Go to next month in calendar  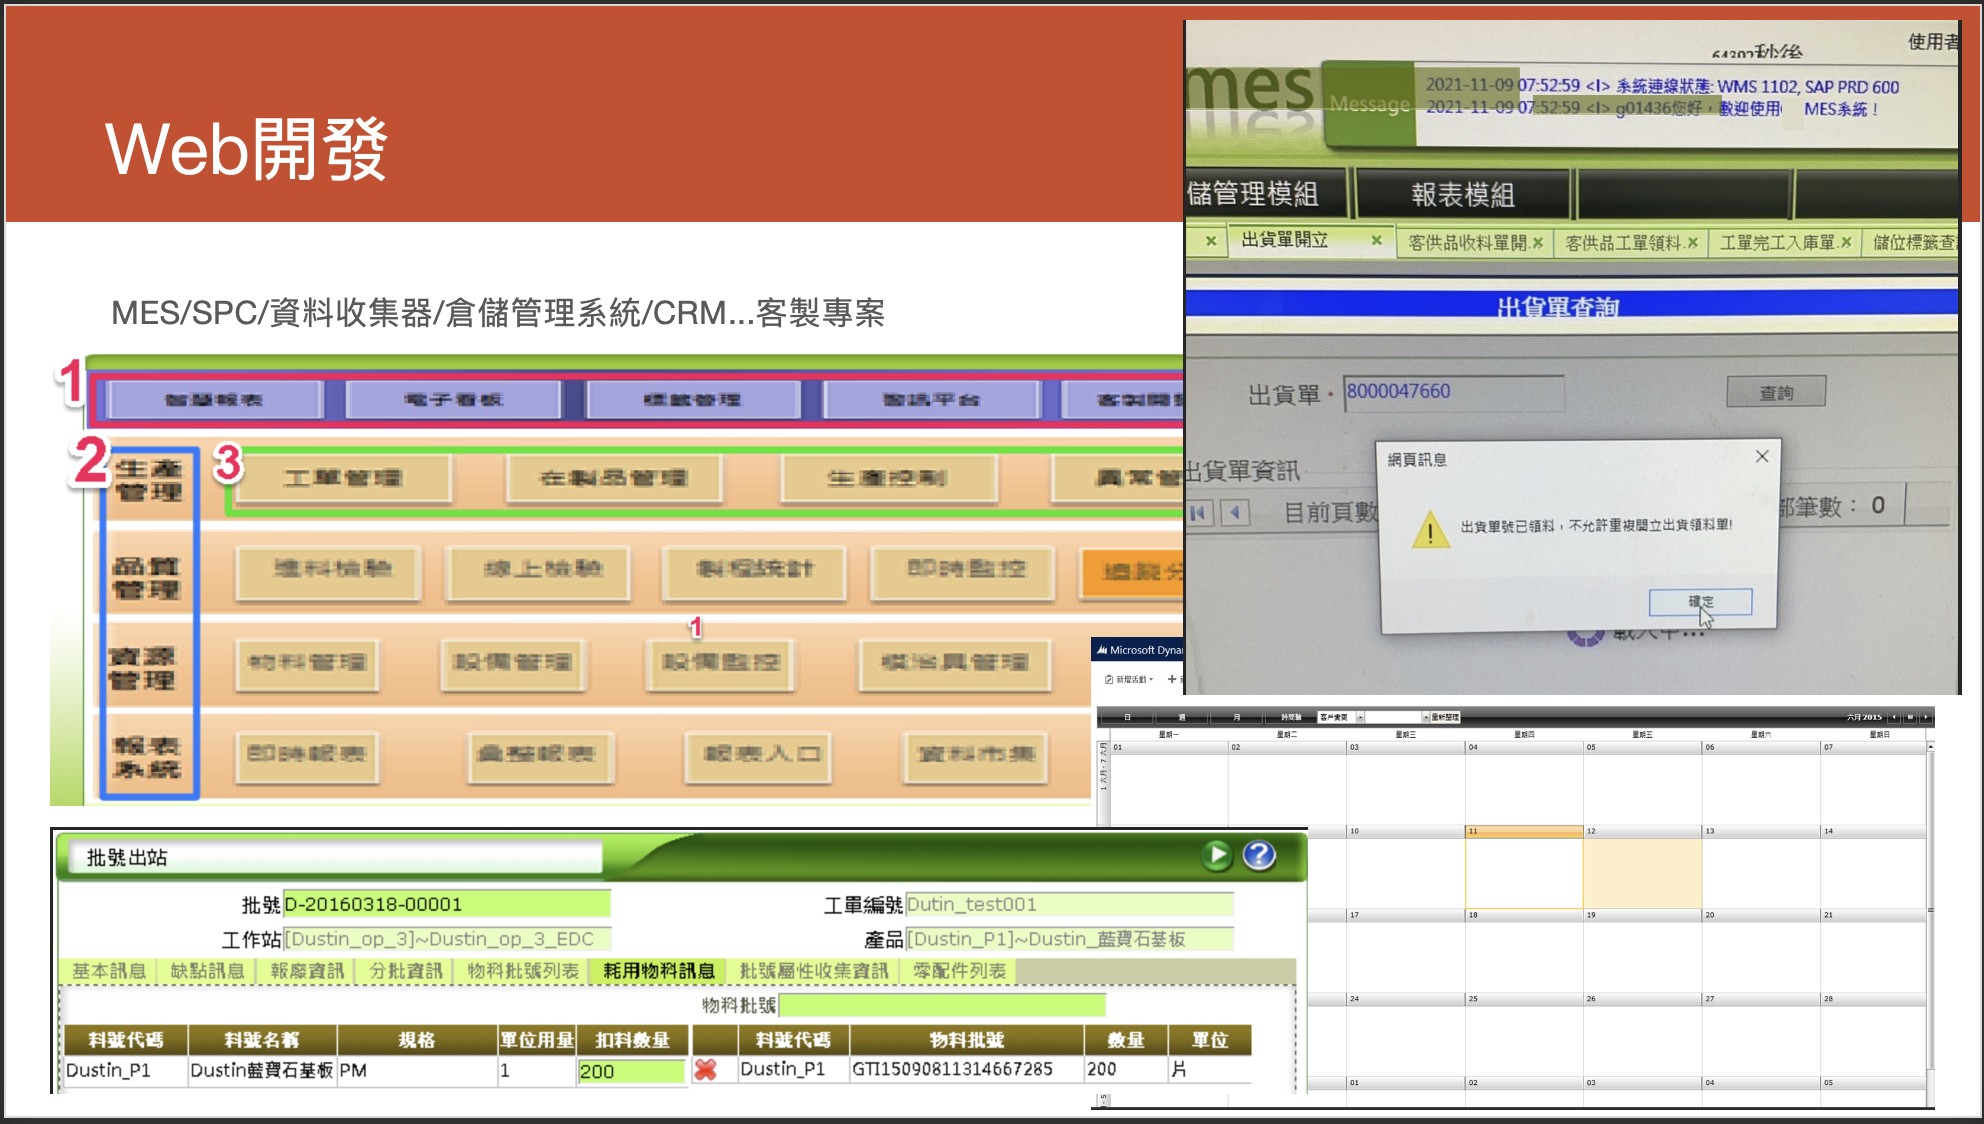pos(1924,717)
